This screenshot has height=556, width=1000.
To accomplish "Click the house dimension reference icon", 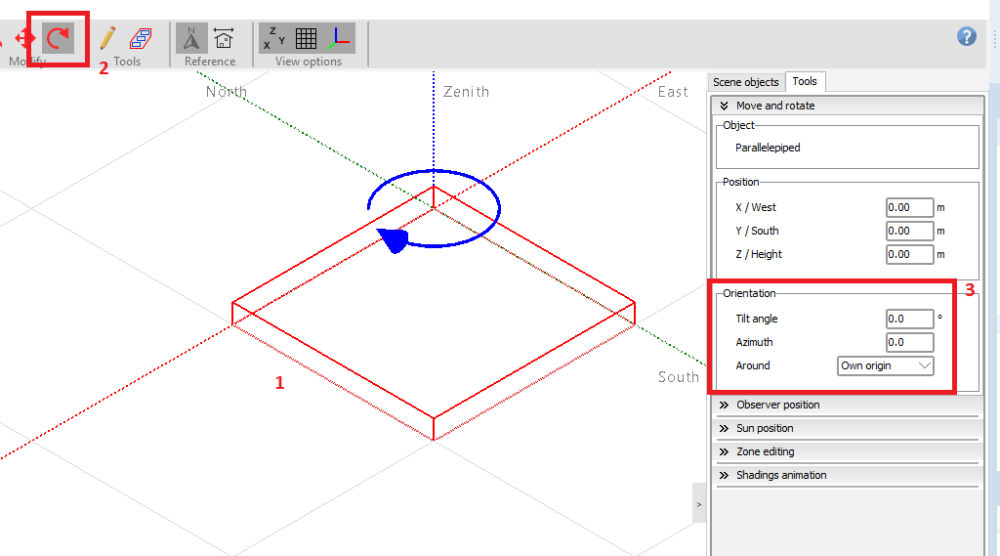I will 224,39.
